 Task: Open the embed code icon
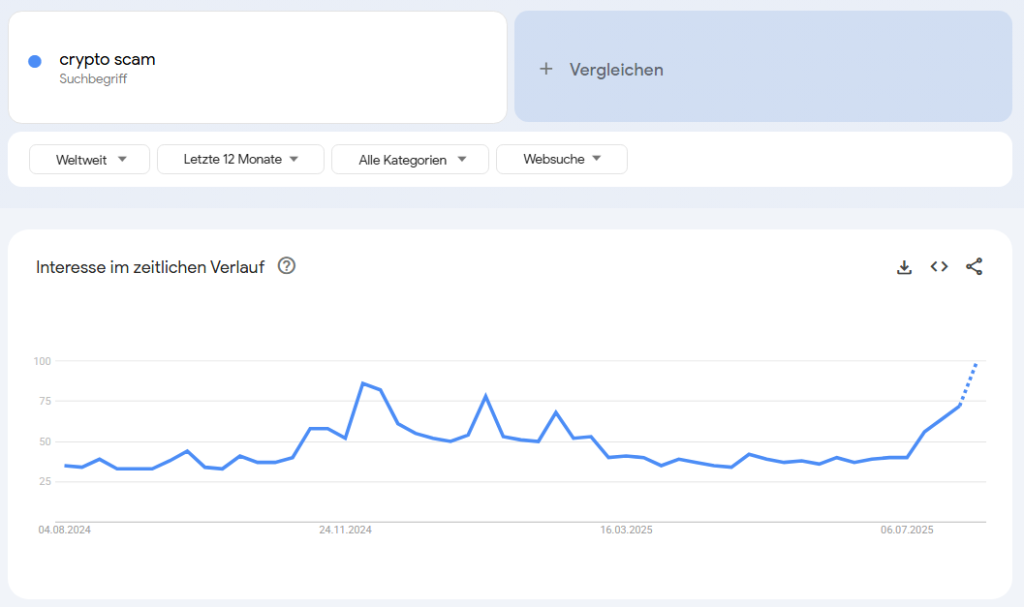939,267
